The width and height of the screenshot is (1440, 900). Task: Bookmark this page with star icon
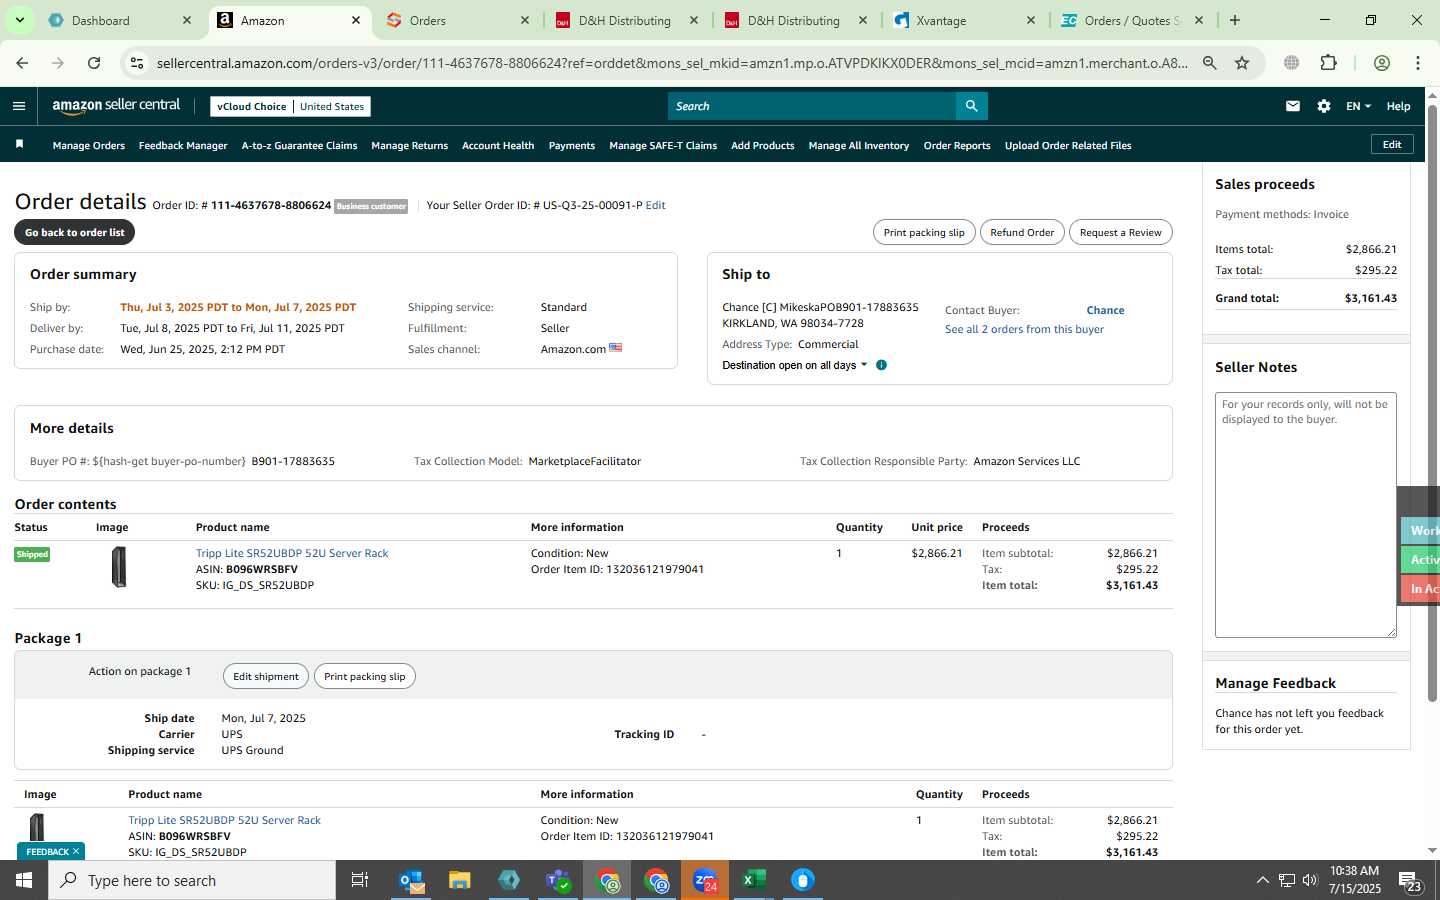(1242, 63)
